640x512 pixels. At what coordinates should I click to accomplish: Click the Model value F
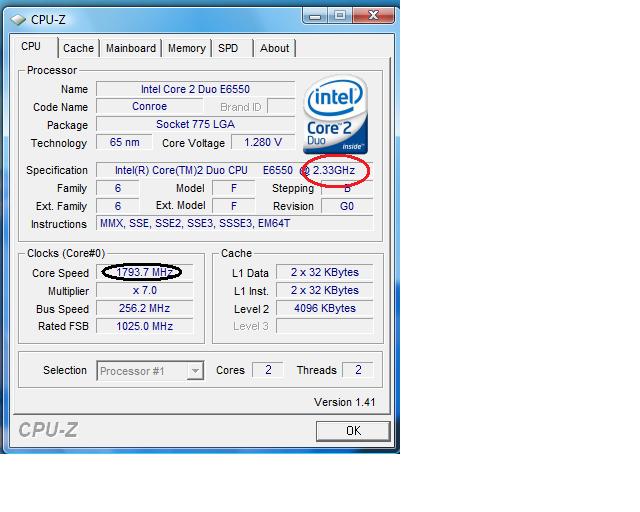234,188
